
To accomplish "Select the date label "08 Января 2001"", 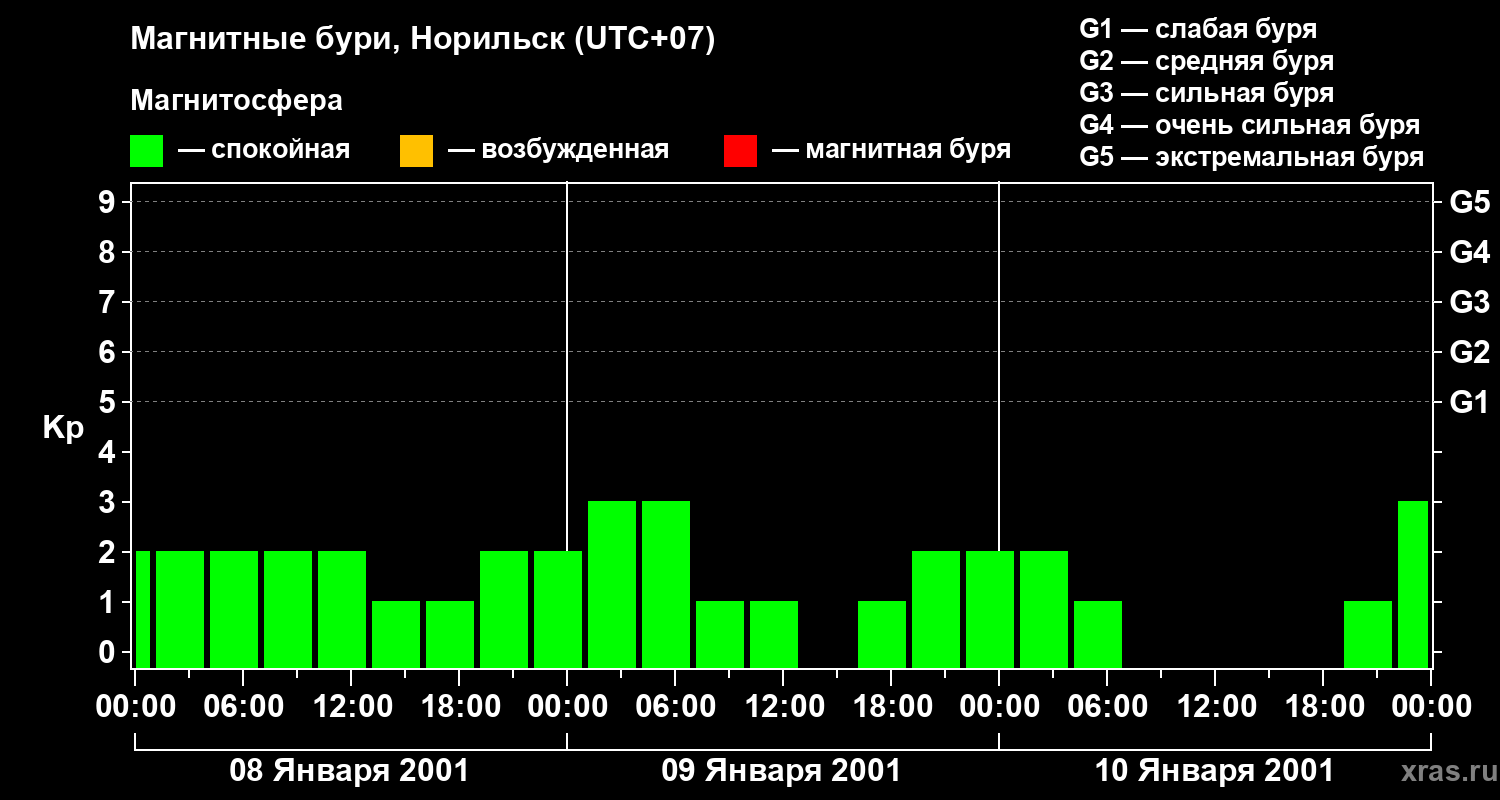I will (x=349, y=771).
